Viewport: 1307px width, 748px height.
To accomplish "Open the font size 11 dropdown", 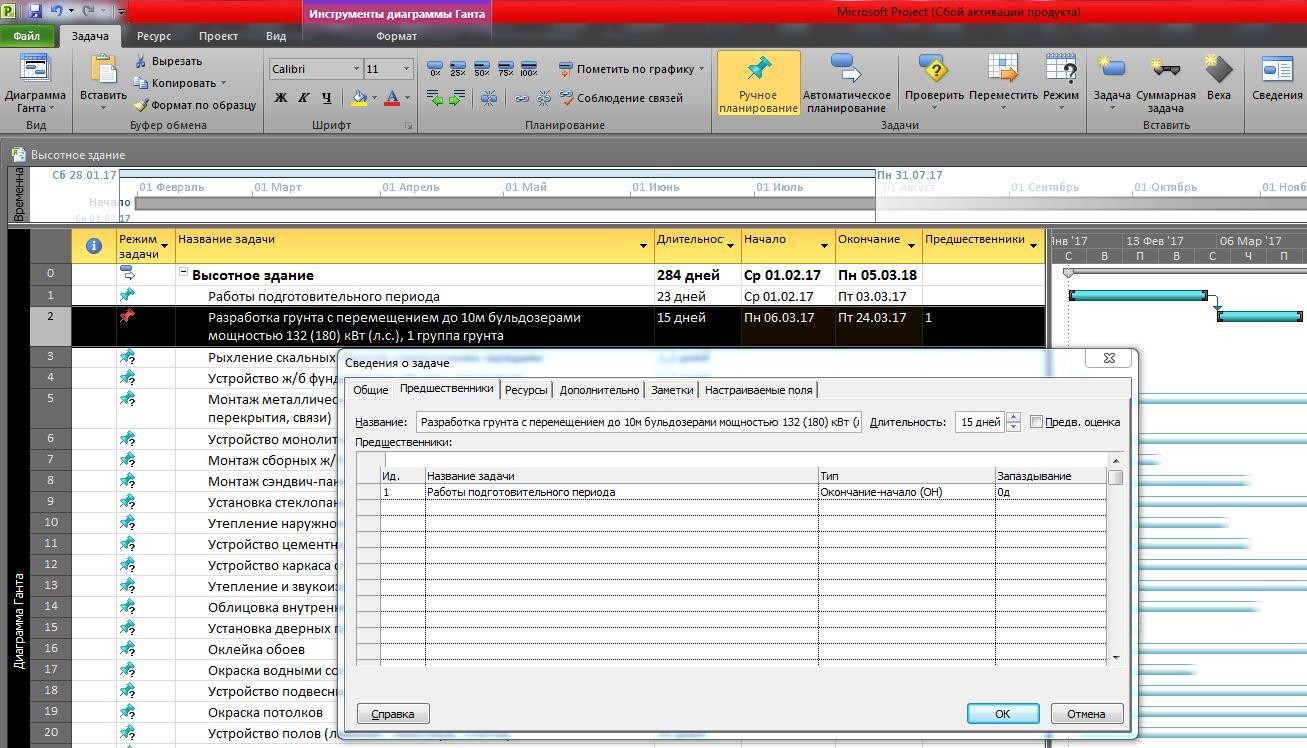I will [406, 69].
